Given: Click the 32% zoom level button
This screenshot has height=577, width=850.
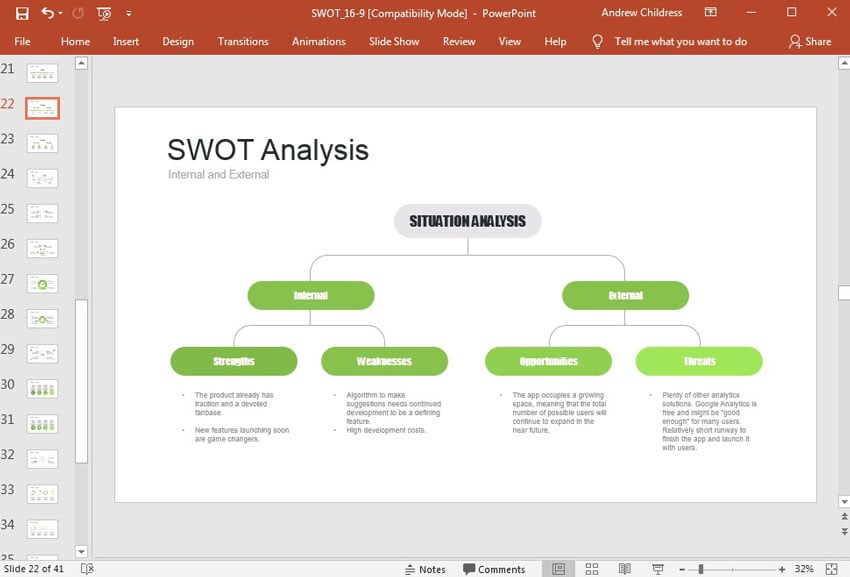Looking at the screenshot, I should (x=803, y=569).
